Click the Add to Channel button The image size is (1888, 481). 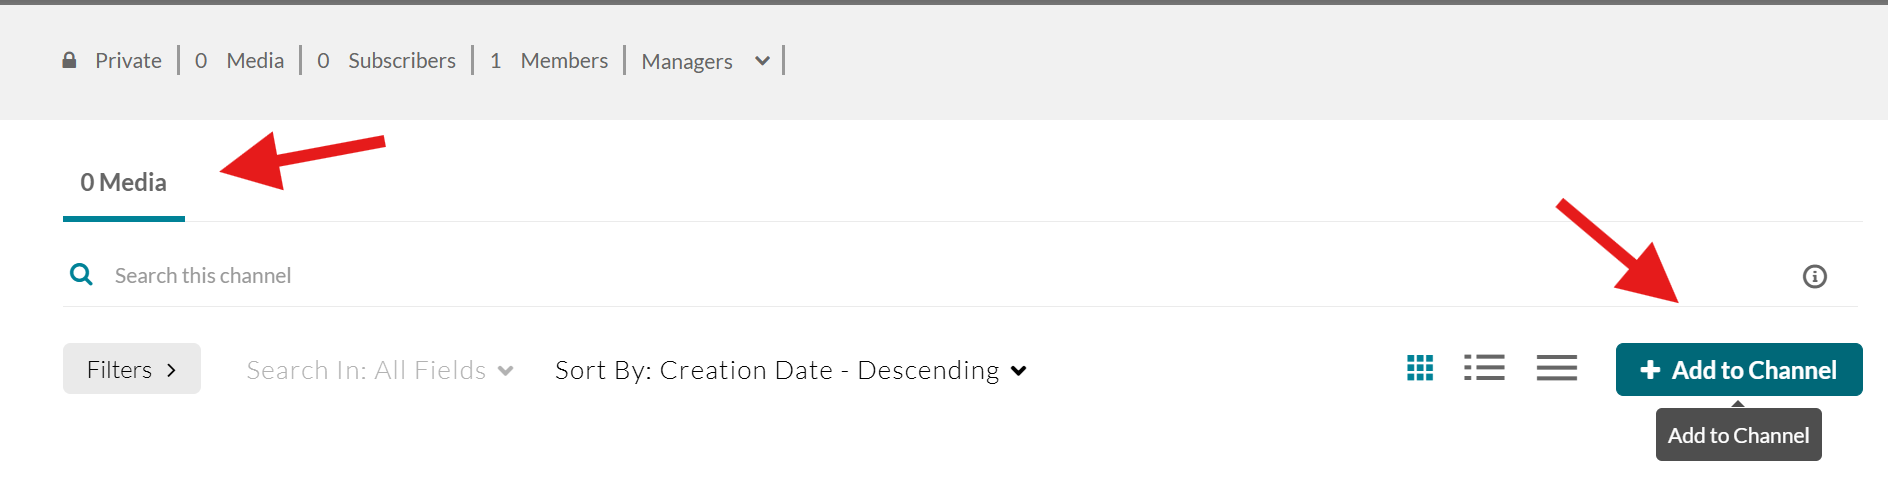[x=1739, y=370]
